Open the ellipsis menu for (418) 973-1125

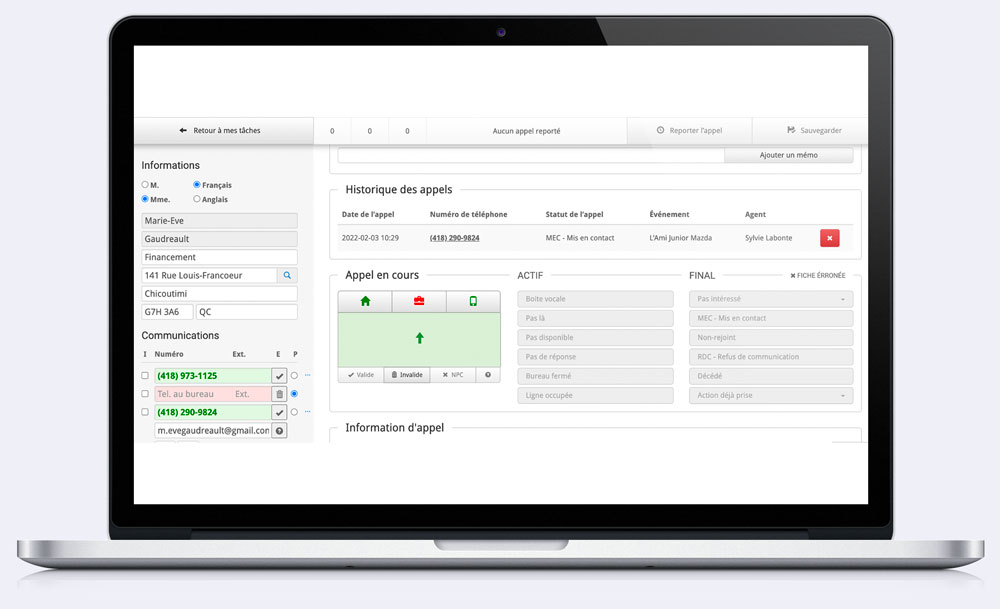coord(307,375)
